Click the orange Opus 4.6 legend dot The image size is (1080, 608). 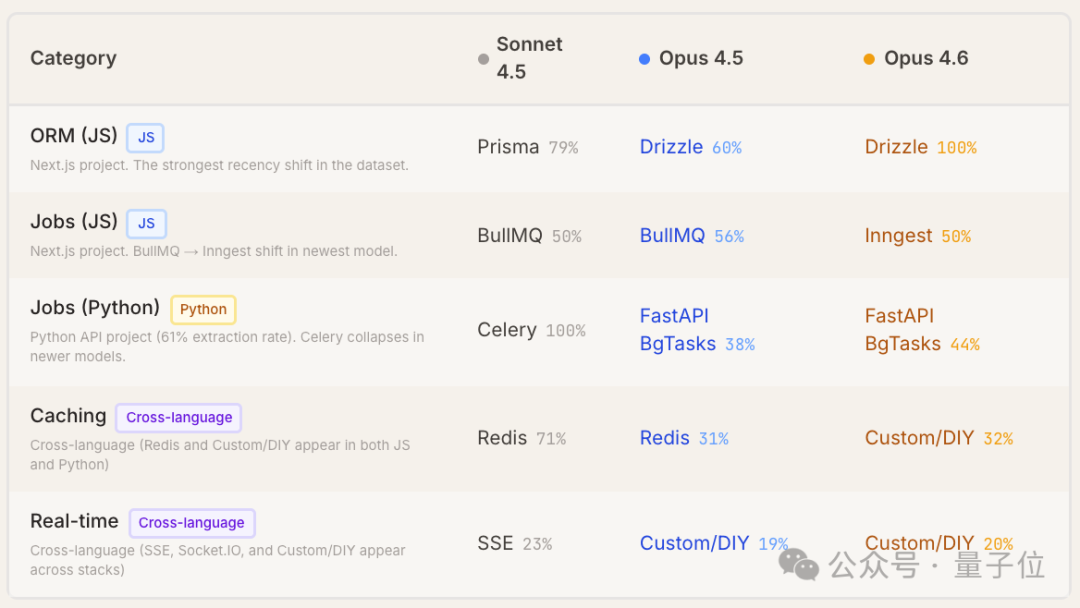(x=869, y=59)
